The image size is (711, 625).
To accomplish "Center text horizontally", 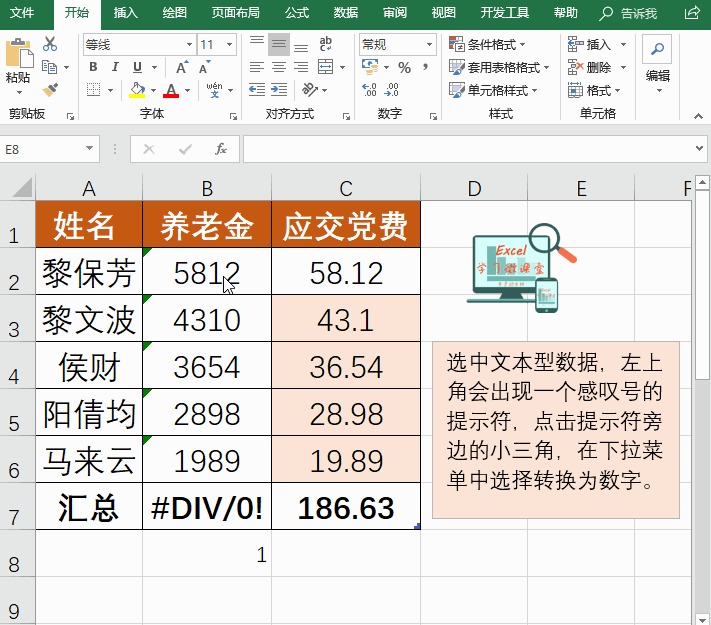I will point(279,67).
